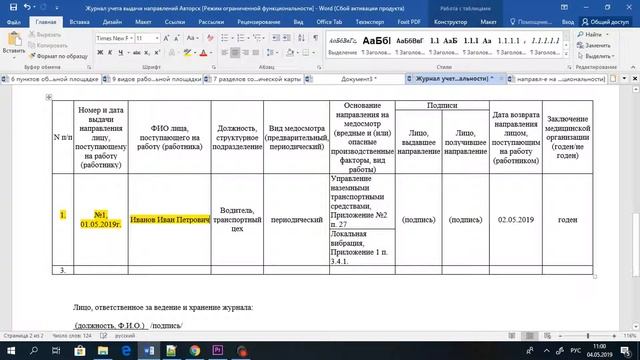Click the numbered list icon
The height and width of the screenshot is (360, 640).
click(x=241, y=38)
